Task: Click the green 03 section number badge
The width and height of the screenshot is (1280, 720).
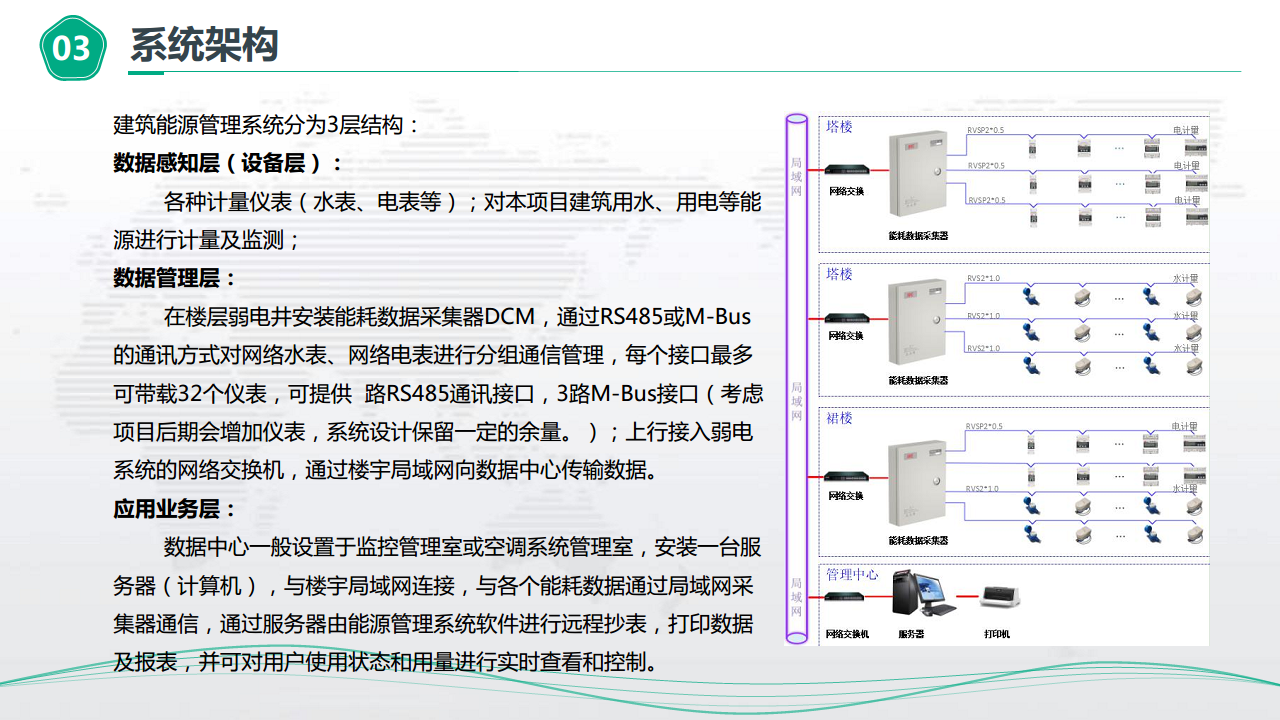Action: point(72,47)
